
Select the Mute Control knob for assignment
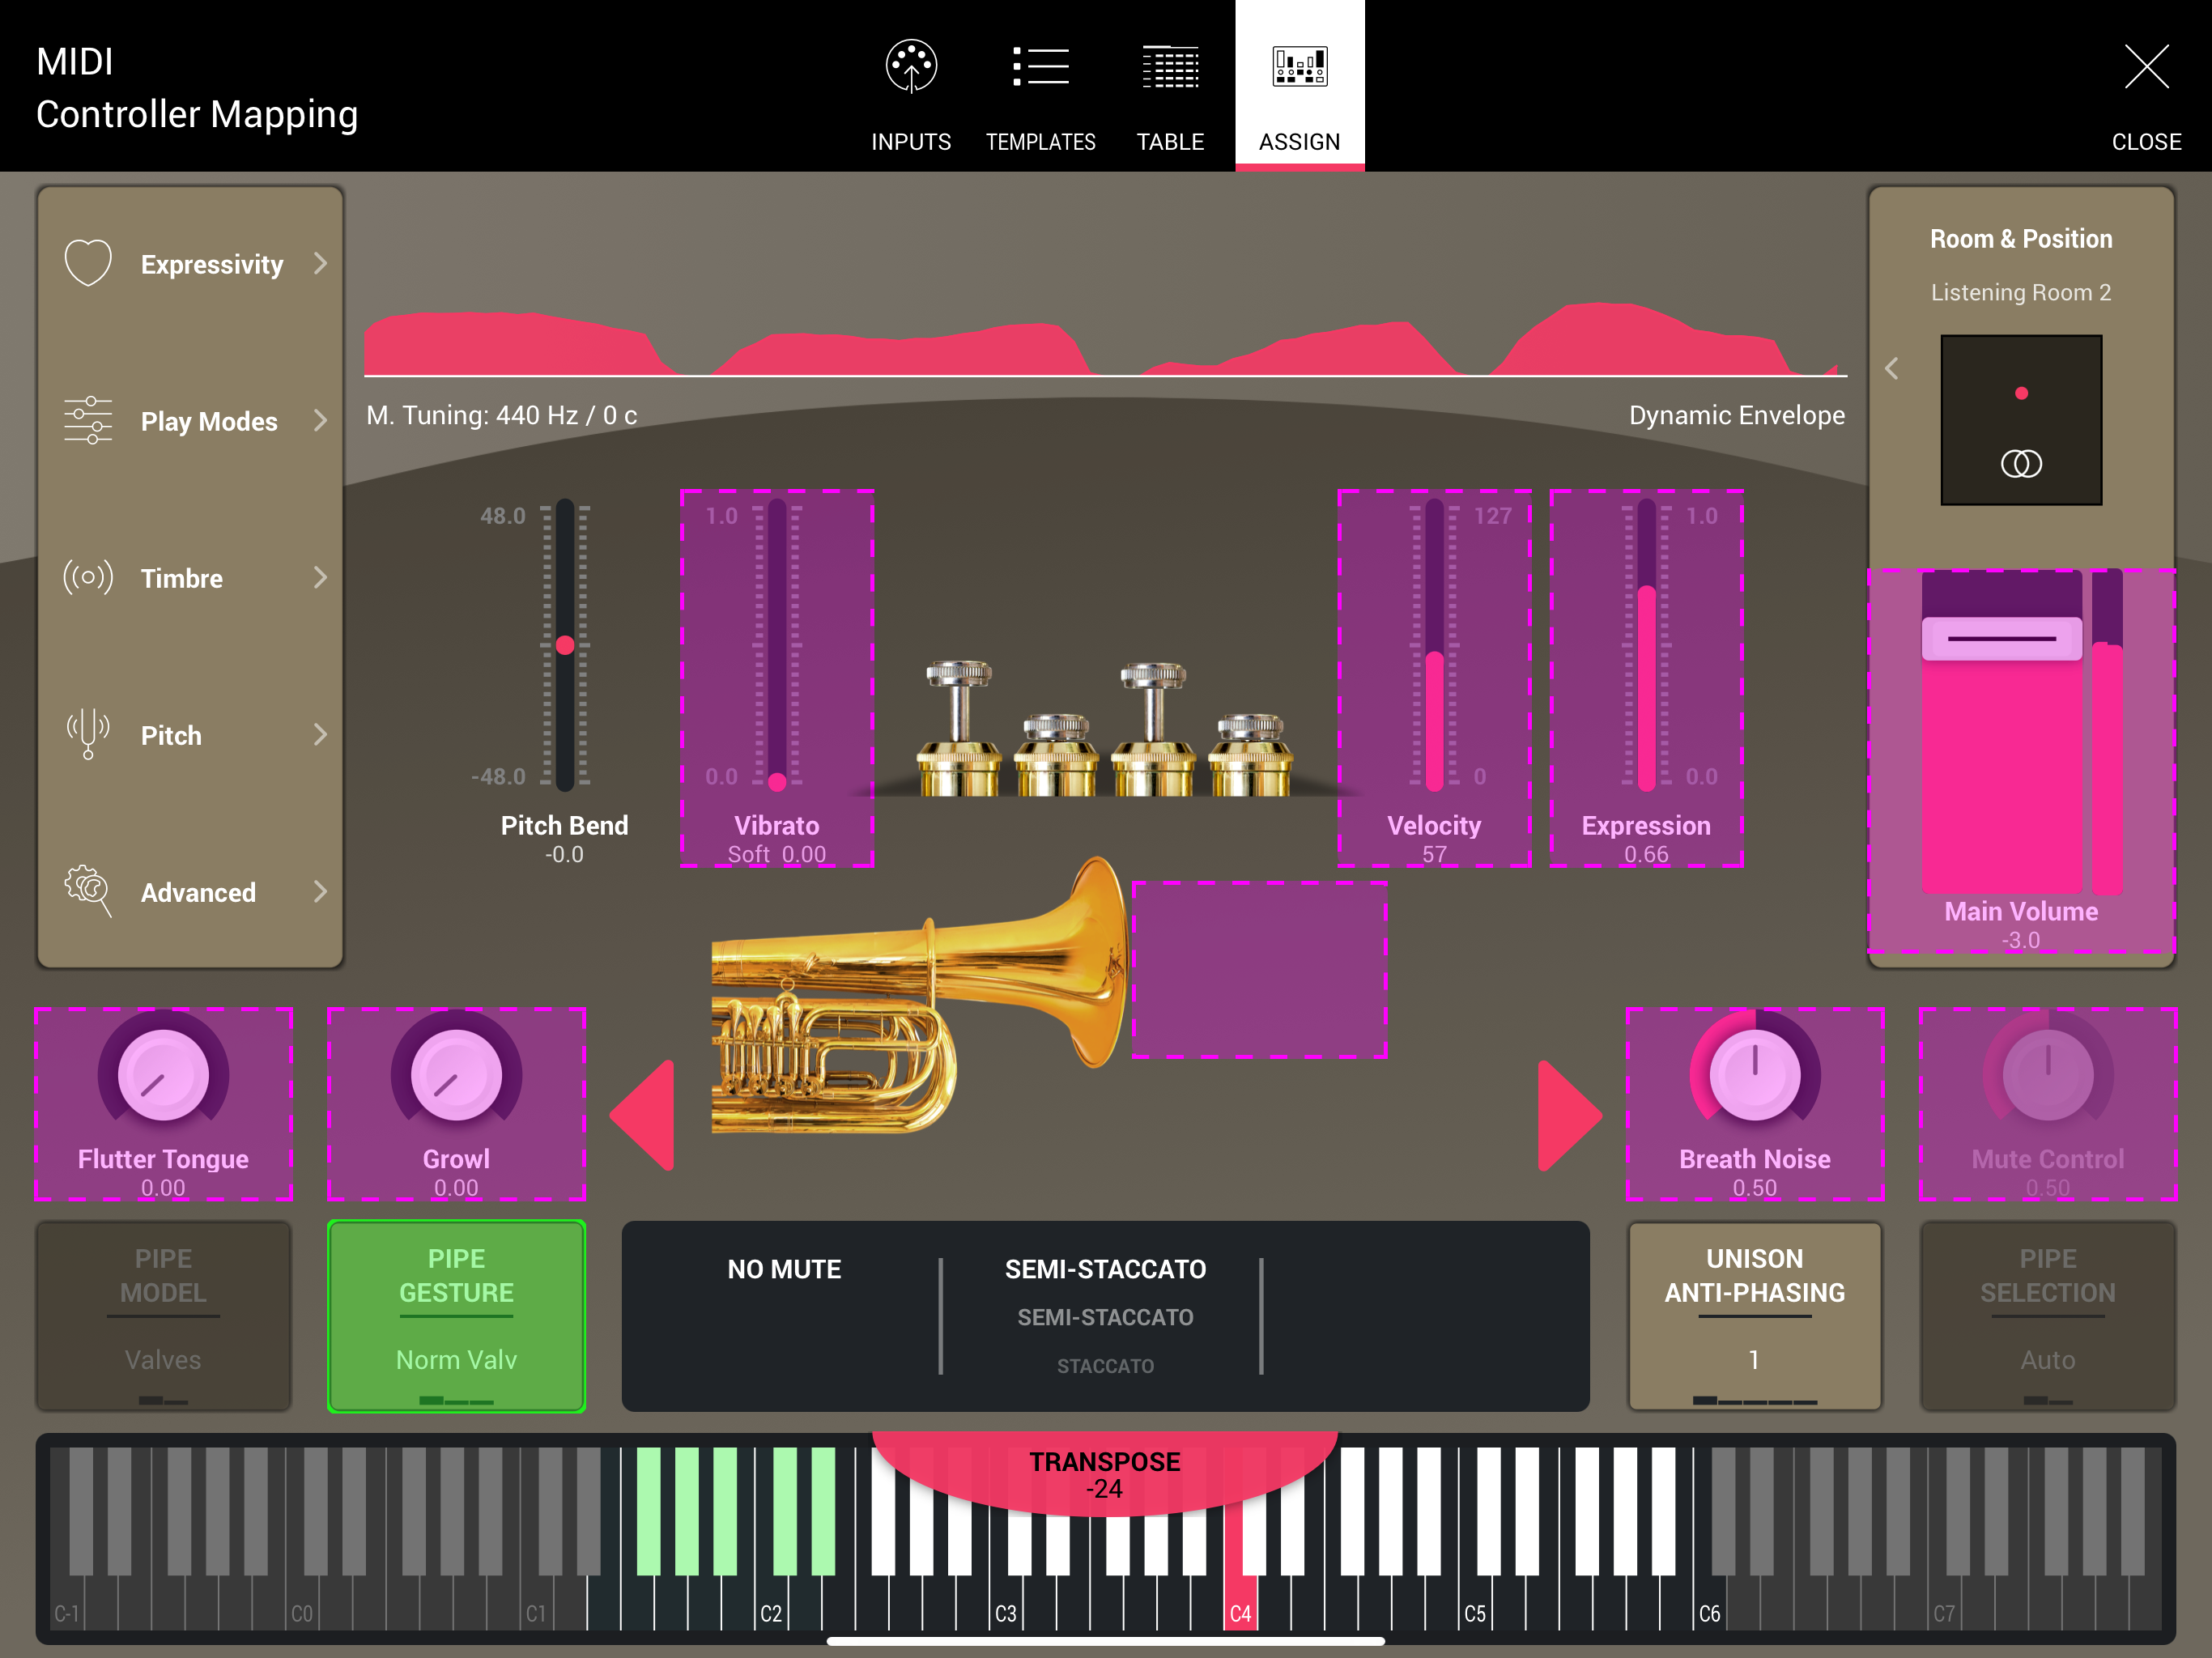pyautogui.click(x=2048, y=1104)
